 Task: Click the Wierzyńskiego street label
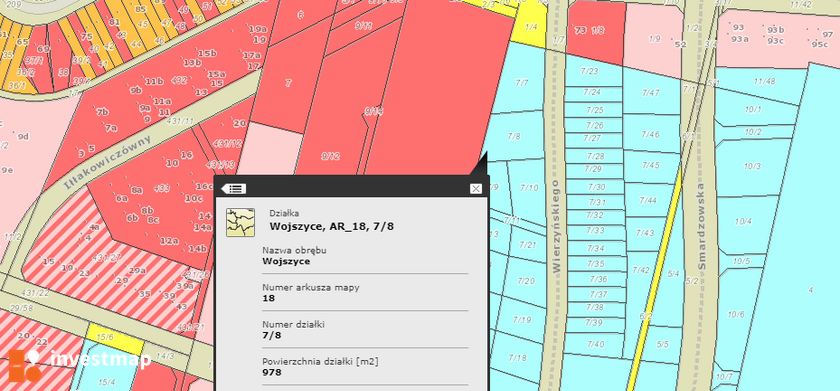tap(556, 226)
